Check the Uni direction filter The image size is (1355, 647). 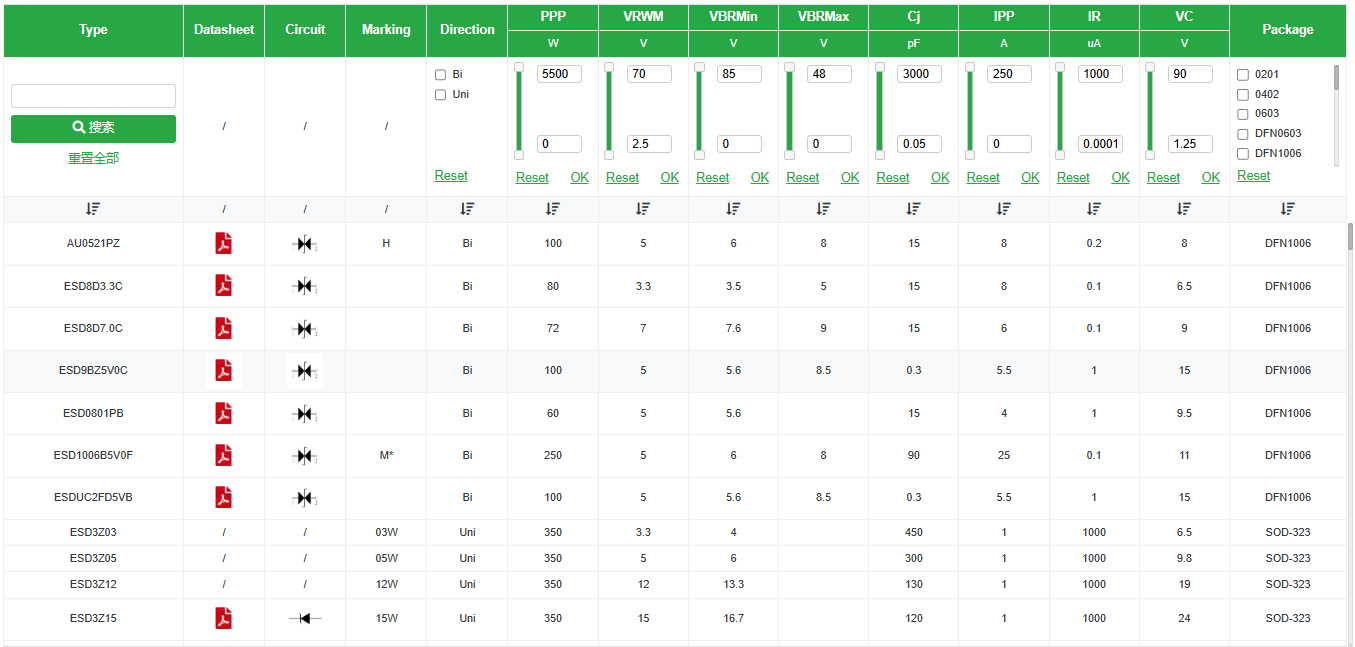pos(441,95)
